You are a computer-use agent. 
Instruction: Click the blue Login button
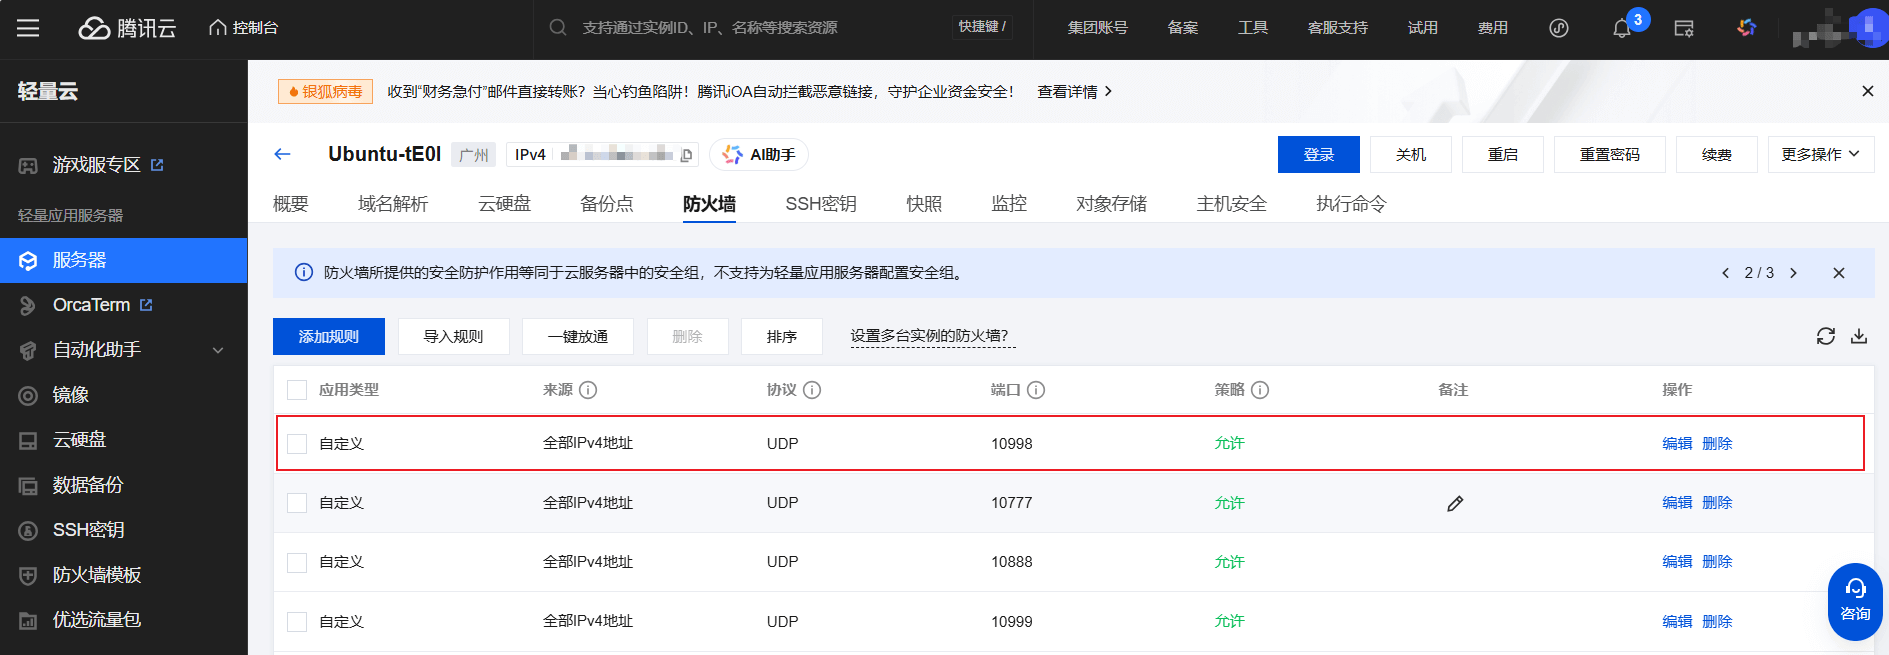tap(1319, 154)
